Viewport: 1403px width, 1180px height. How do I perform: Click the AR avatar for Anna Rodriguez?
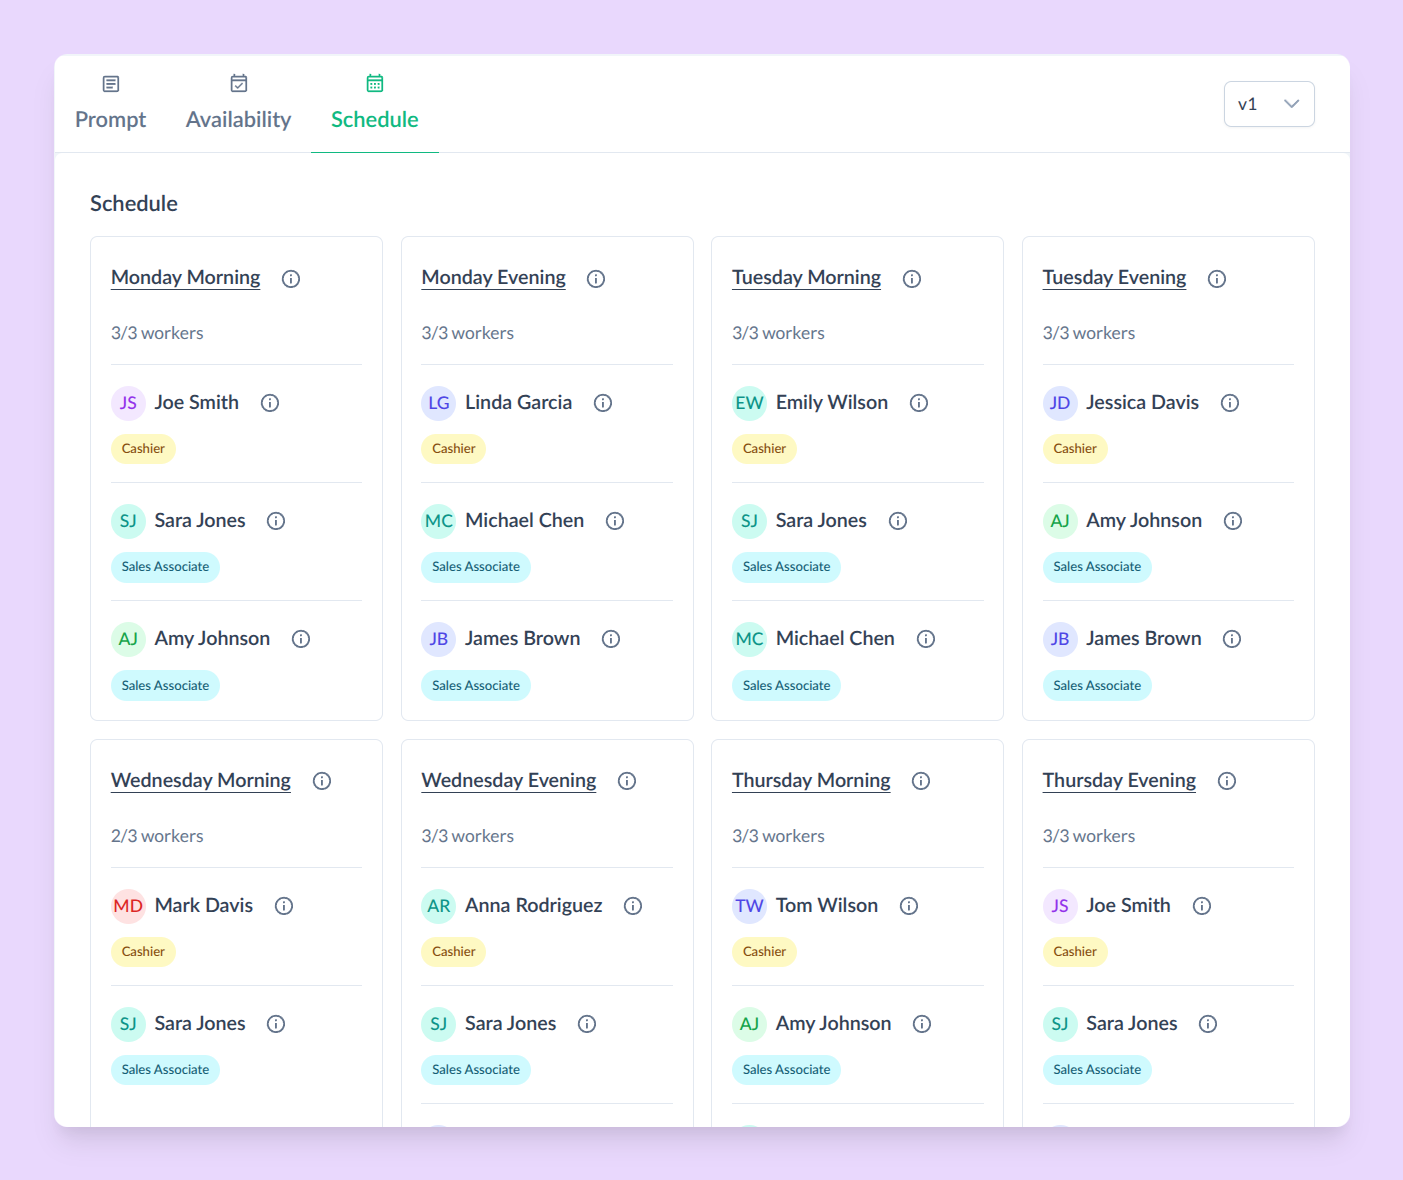coord(439,906)
